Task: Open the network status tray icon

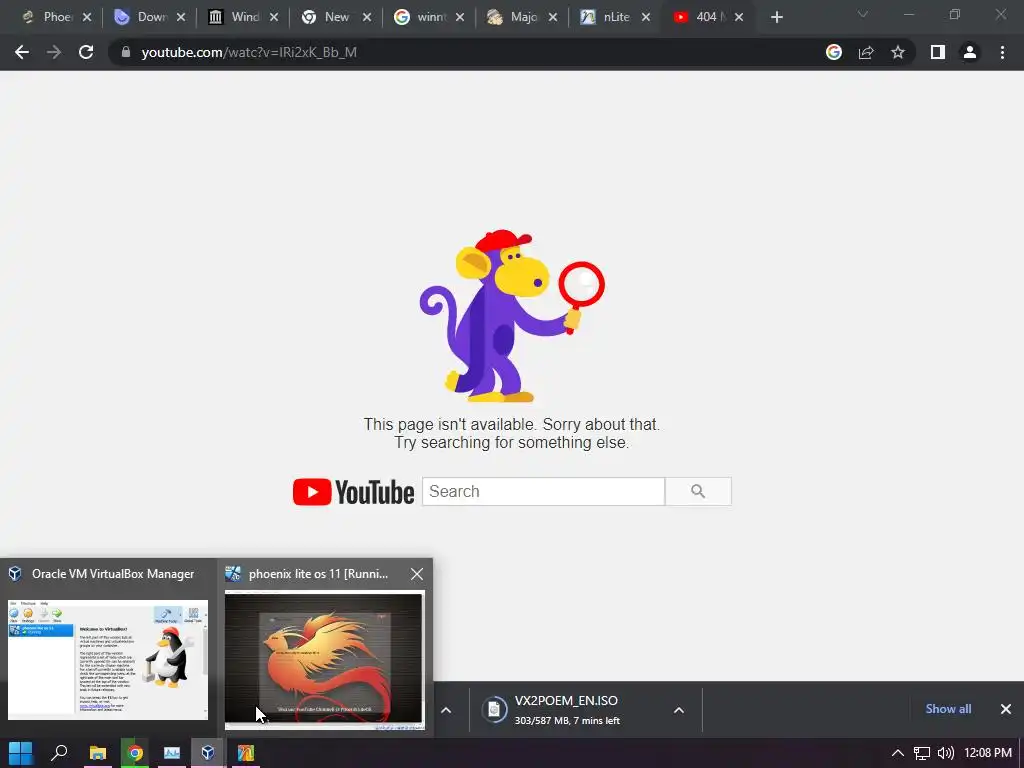Action: 921,753
